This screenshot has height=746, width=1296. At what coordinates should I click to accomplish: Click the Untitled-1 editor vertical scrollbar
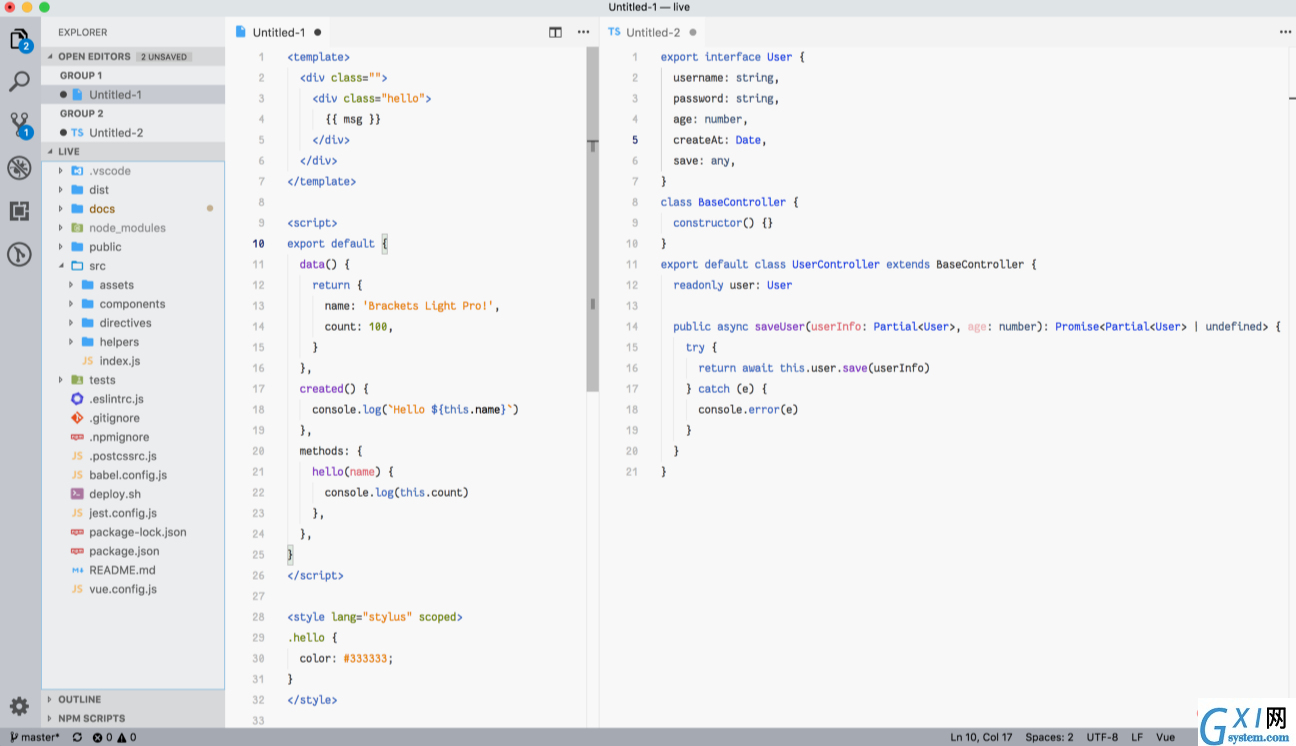click(592, 218)
